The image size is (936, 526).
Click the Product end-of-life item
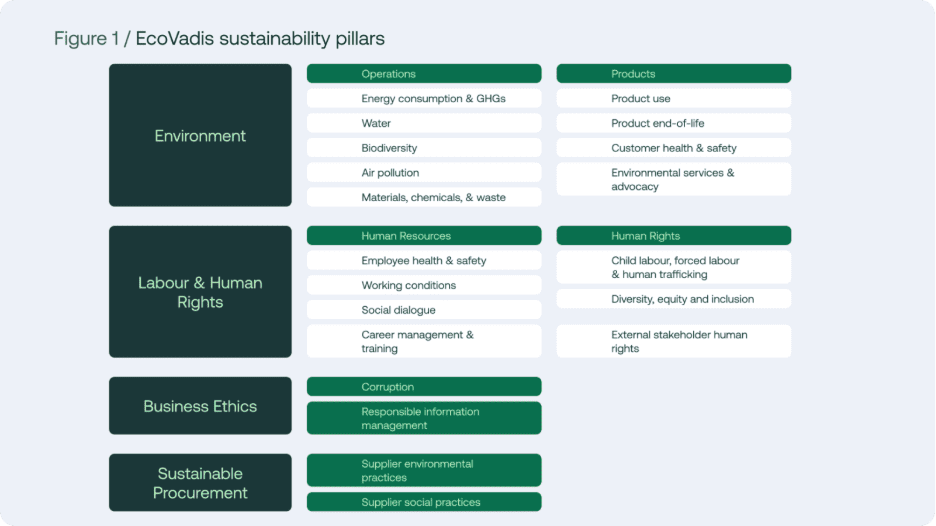pos(673,123)
